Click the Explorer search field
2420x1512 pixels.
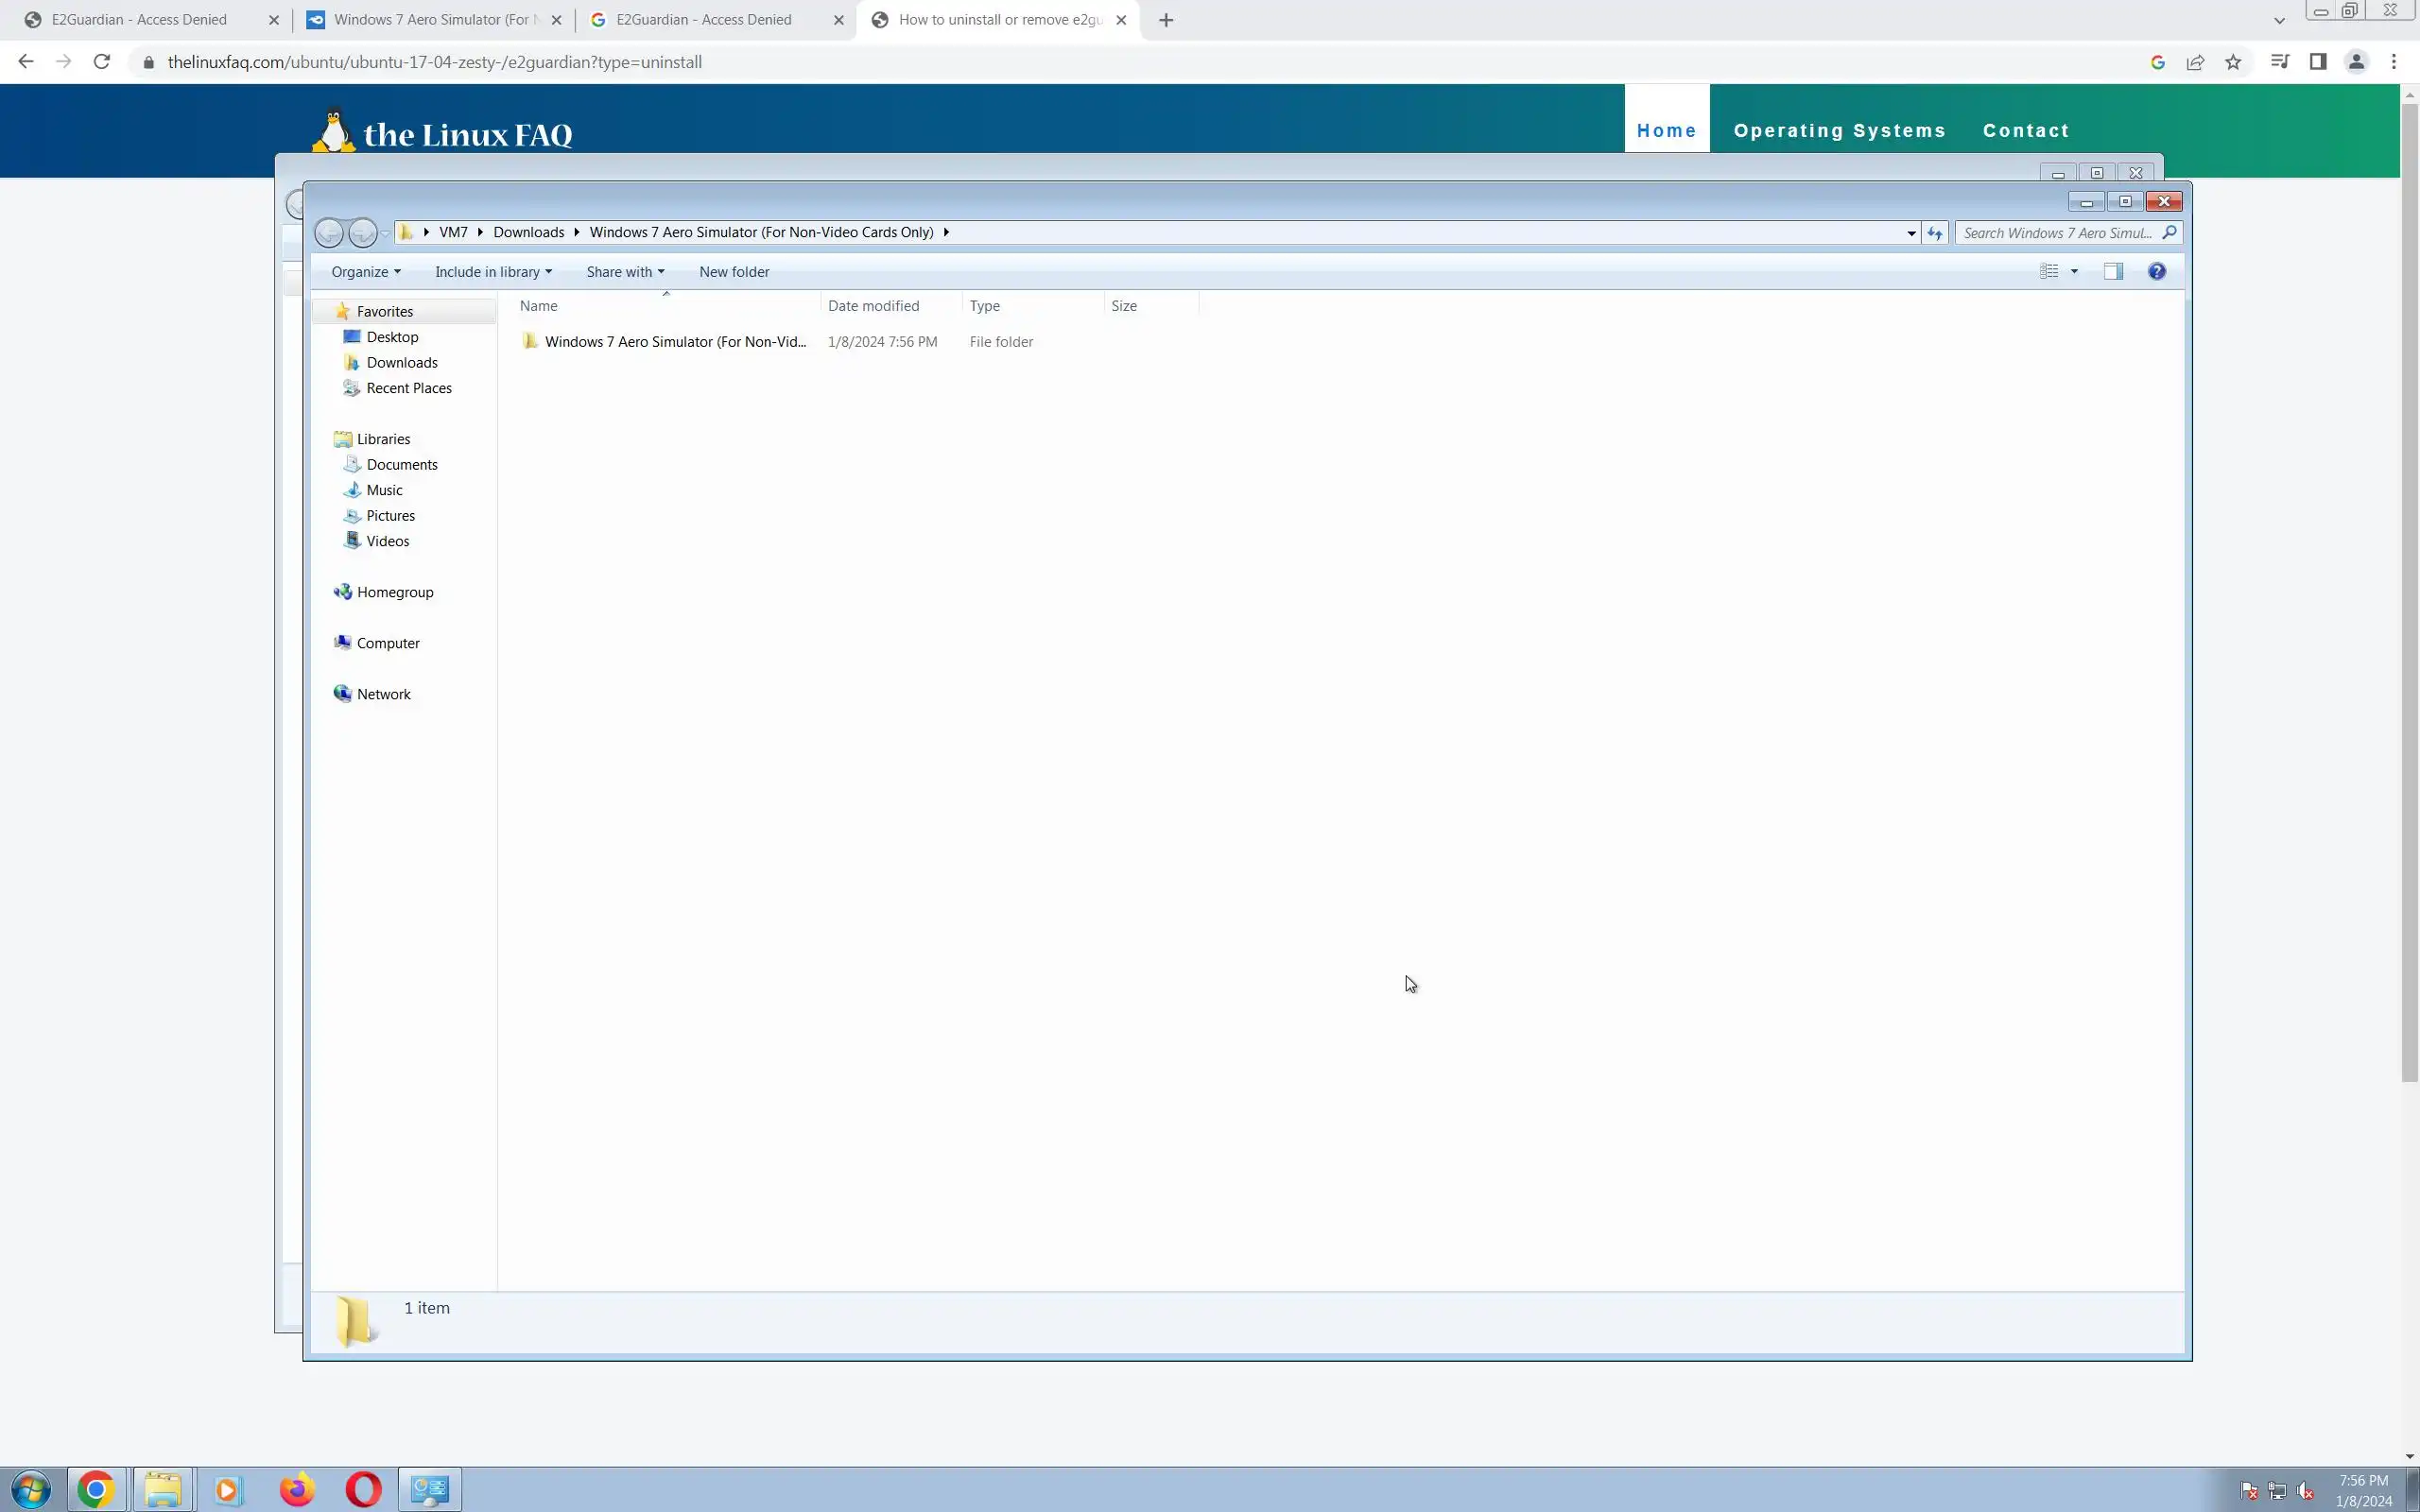pyautogui.click(x=2057, y=232)
